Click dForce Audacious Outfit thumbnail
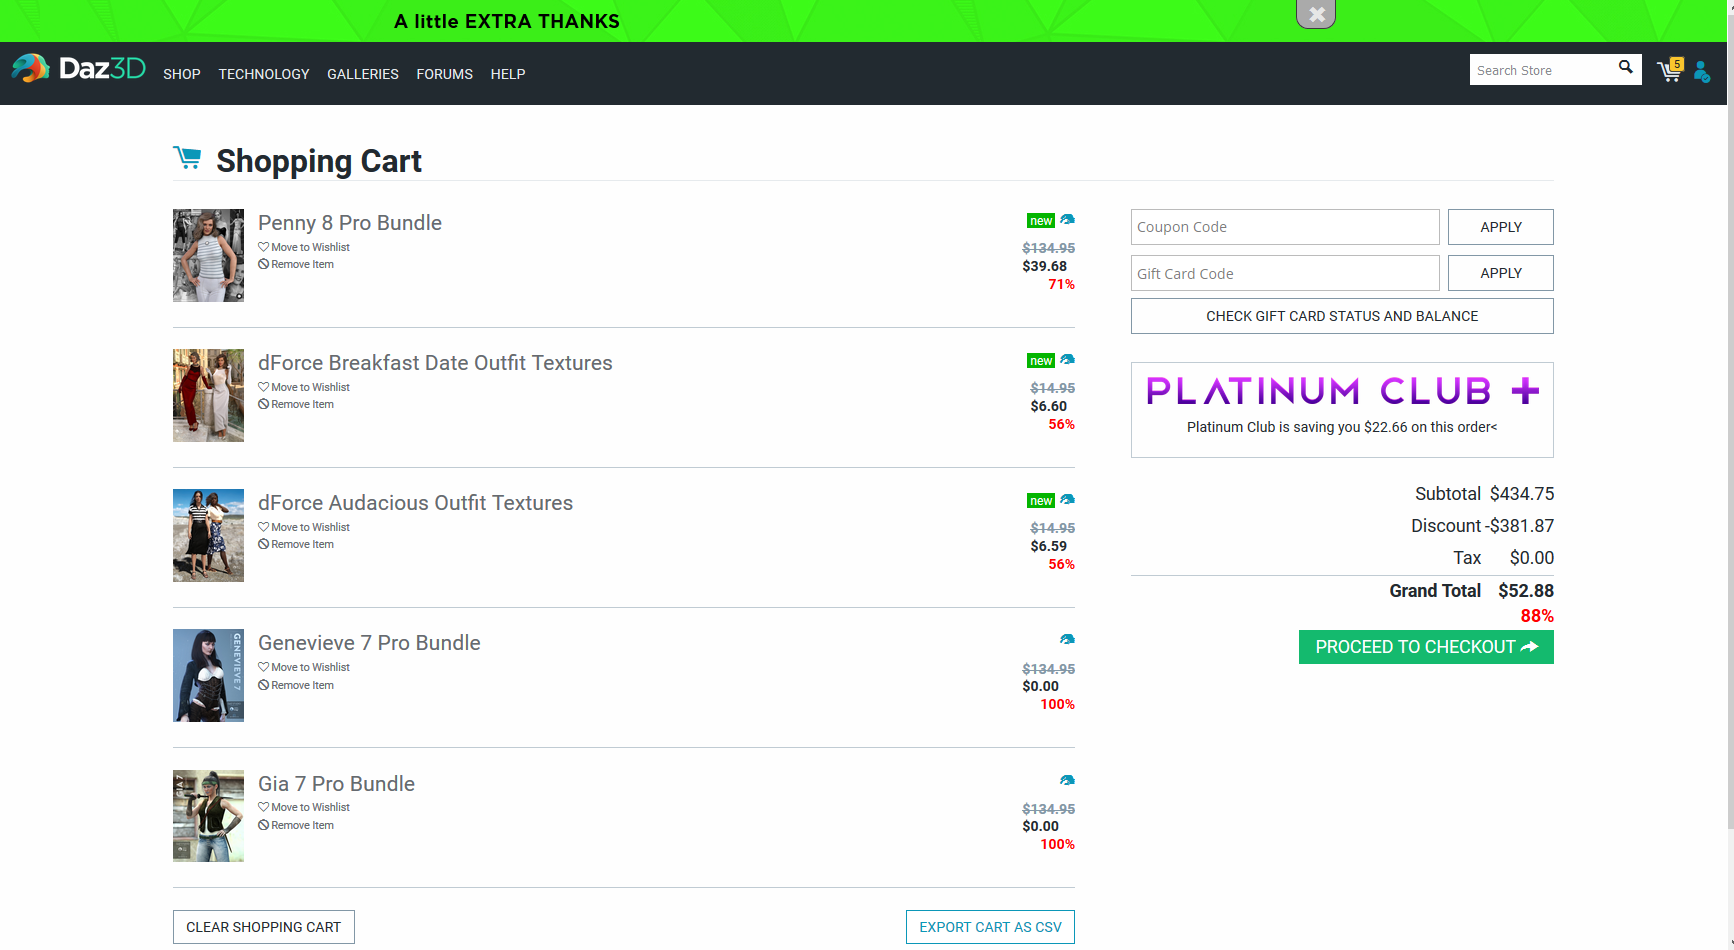 (x=208, y=535)
